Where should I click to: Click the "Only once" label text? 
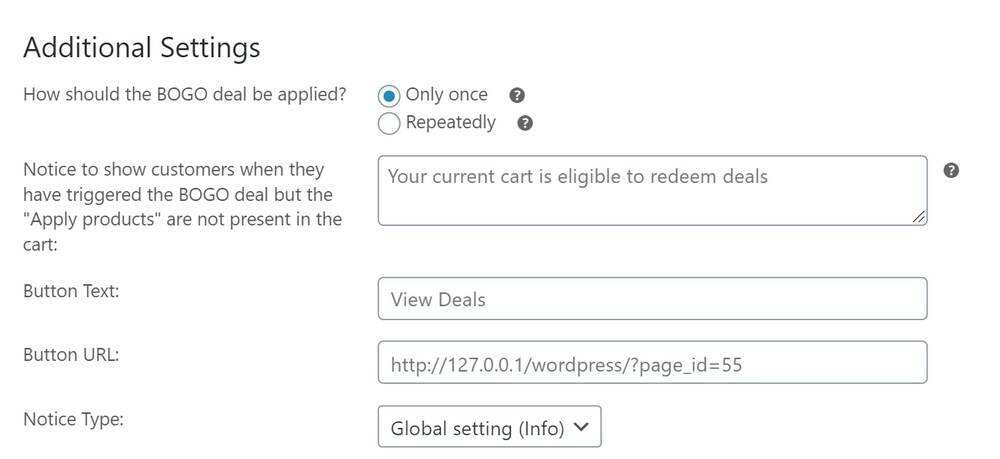447,95
